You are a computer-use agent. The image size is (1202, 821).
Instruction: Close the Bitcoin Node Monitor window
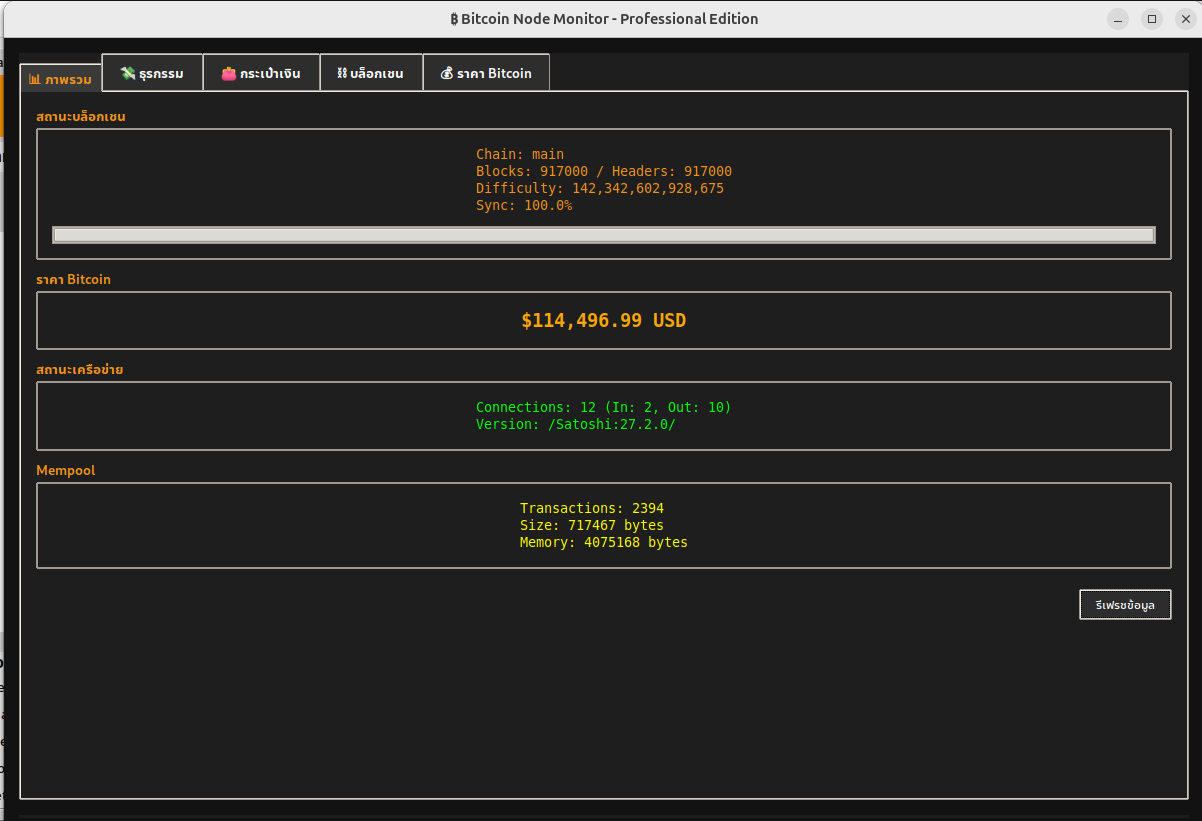tap(1184, 19)
